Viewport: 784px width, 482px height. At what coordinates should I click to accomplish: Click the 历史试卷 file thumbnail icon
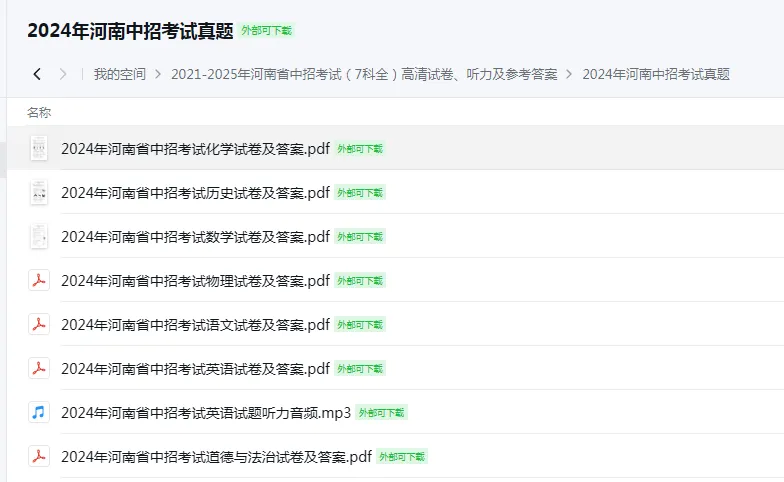(x=38, y=192)
